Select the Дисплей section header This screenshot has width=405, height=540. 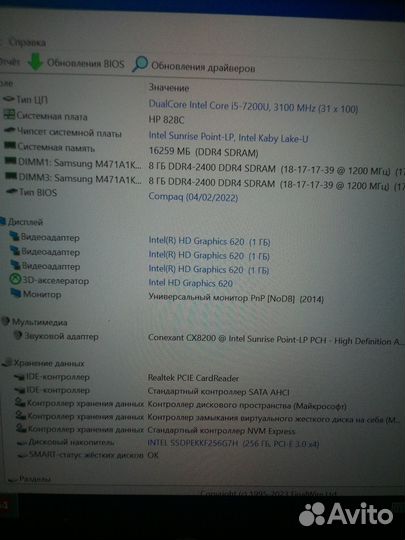click(x=25, y=222)
